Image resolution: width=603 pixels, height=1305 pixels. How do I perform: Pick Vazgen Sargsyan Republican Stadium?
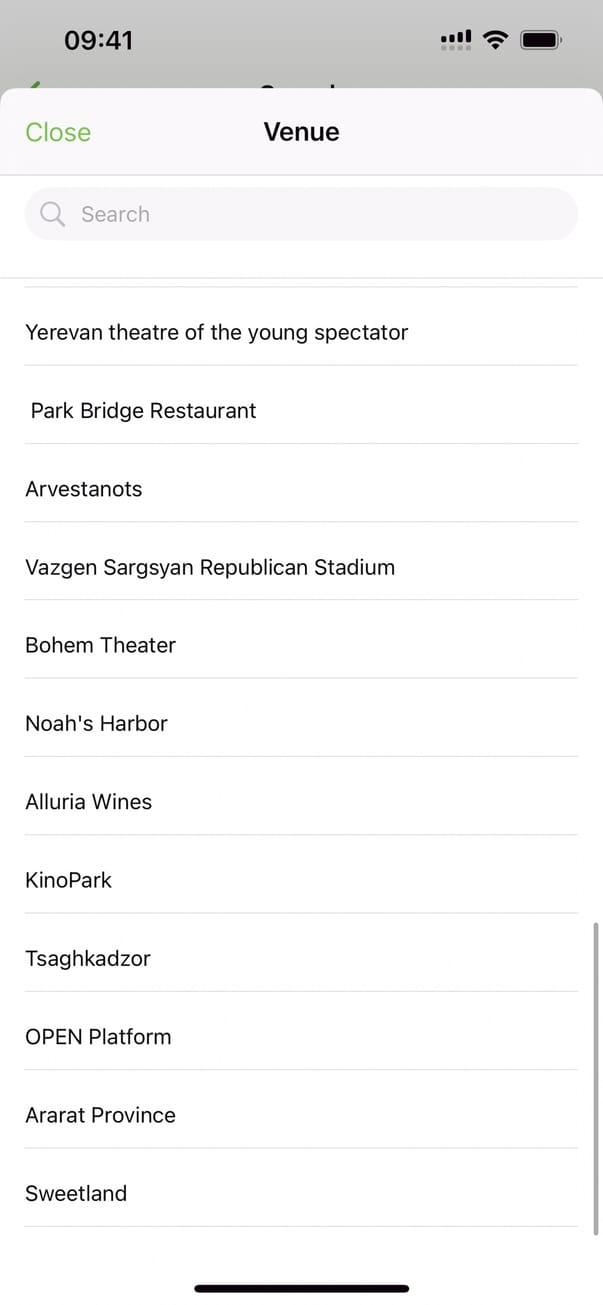click(x=210, y=567)
